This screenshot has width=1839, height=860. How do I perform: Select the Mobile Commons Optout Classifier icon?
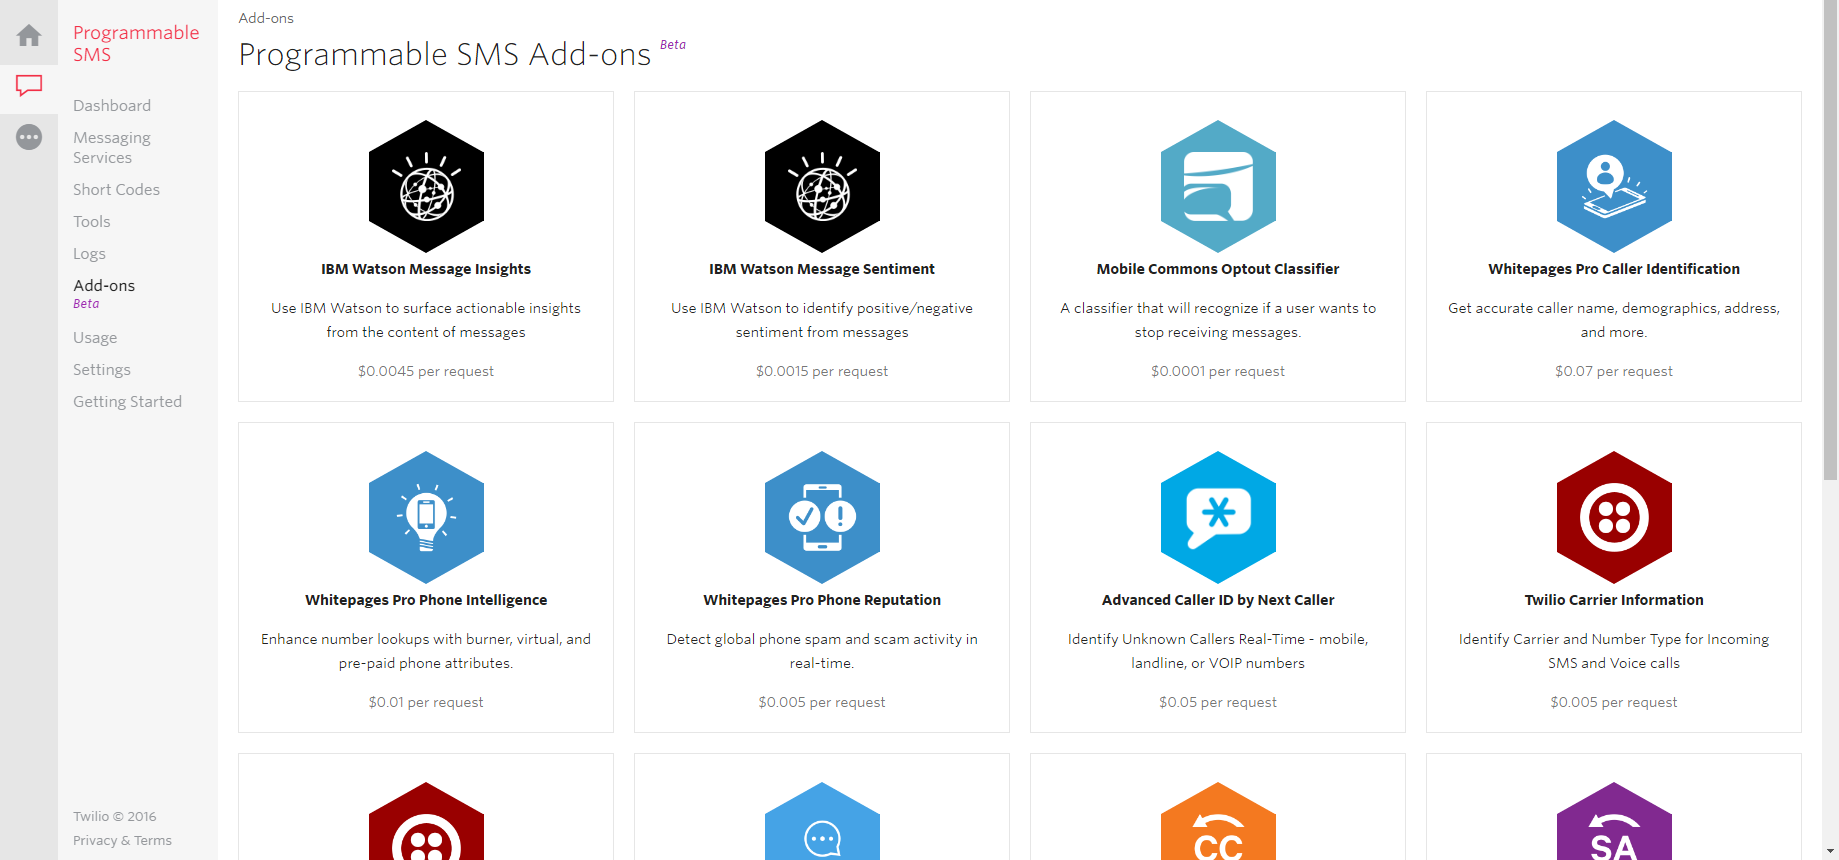pos(1218,187)
